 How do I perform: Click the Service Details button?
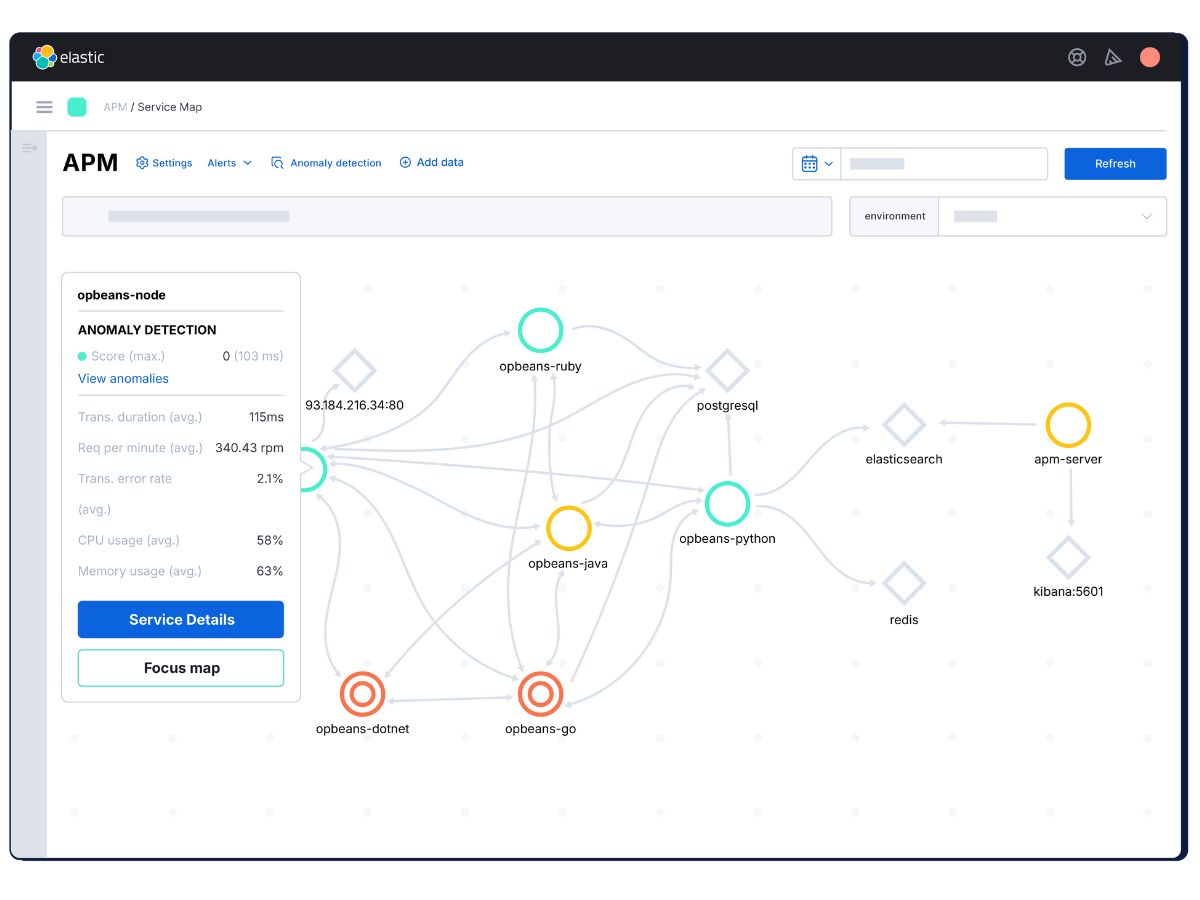(x=181, y=620)
